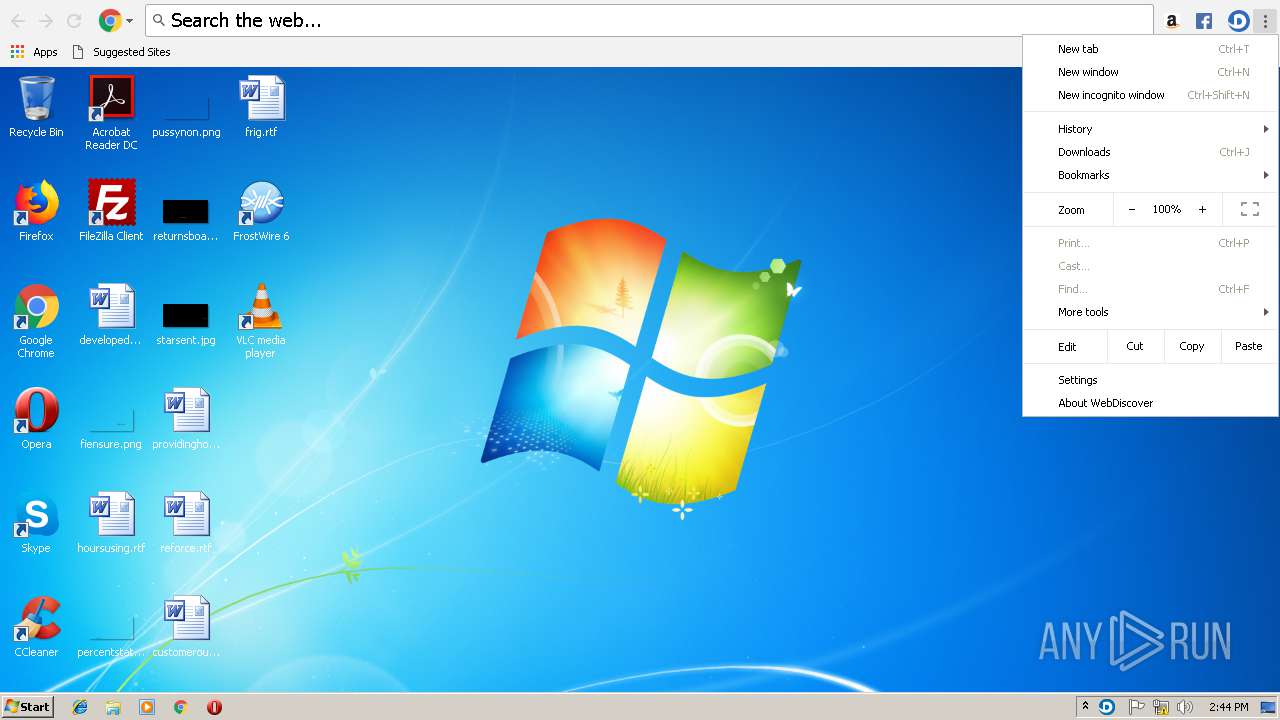Select New tab from the menu
The height and width of the screenshot is (720, 1280).
click(x=1150, y=49)
